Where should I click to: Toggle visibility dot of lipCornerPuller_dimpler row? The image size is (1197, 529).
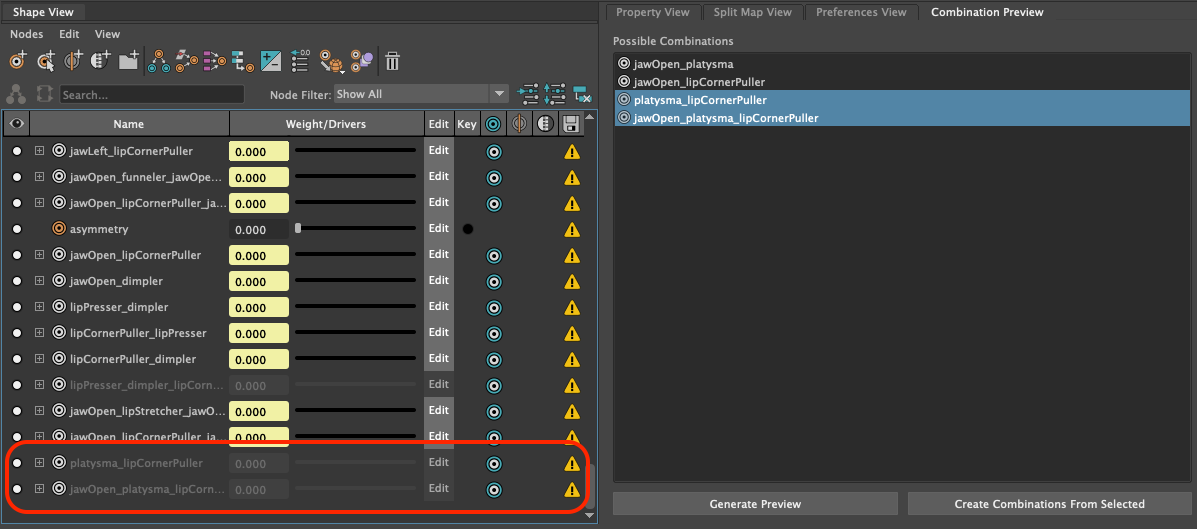pos(17,359)
